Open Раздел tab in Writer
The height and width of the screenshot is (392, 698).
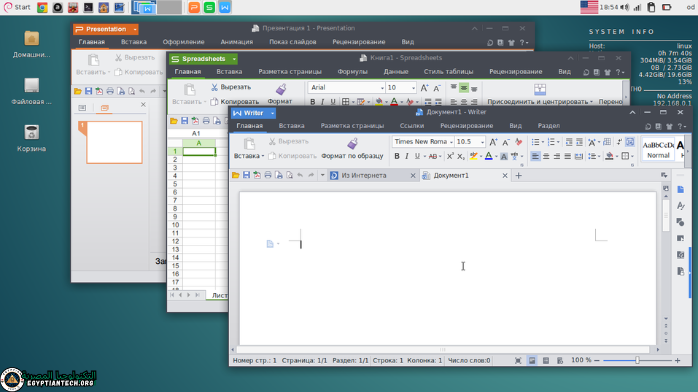tap(548, 126)
